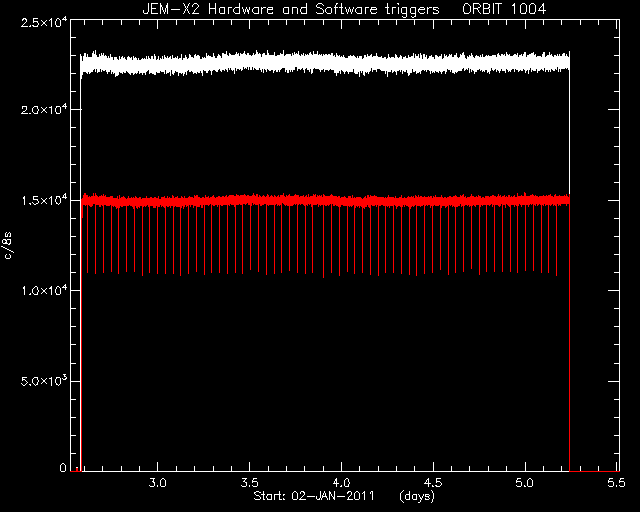Click the 5.5 x-axis tick label
The image size is (640, 512).
click(616, 483)
